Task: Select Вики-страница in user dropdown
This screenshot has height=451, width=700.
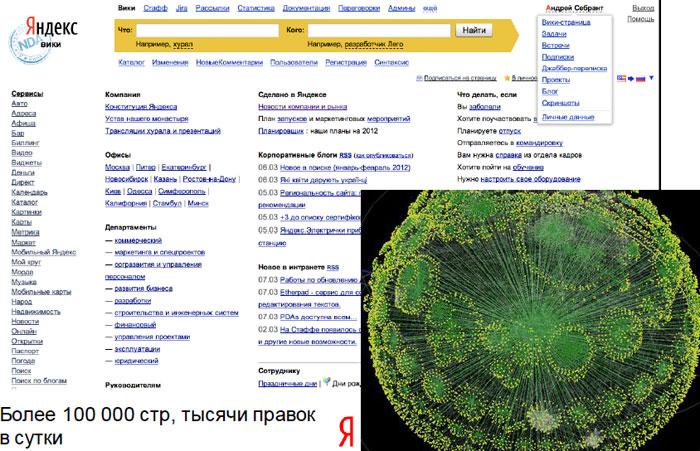Action: tap(566, 22)
